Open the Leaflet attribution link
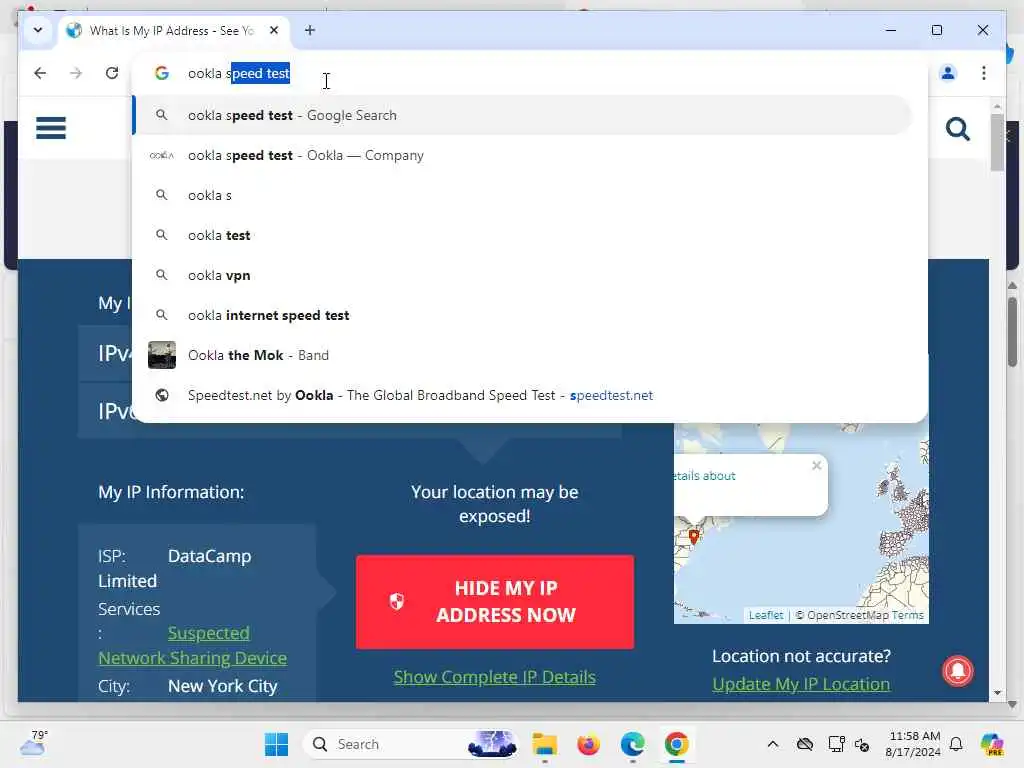The width and height of the screenshot is (1024, 768). [x=765, y=615]
